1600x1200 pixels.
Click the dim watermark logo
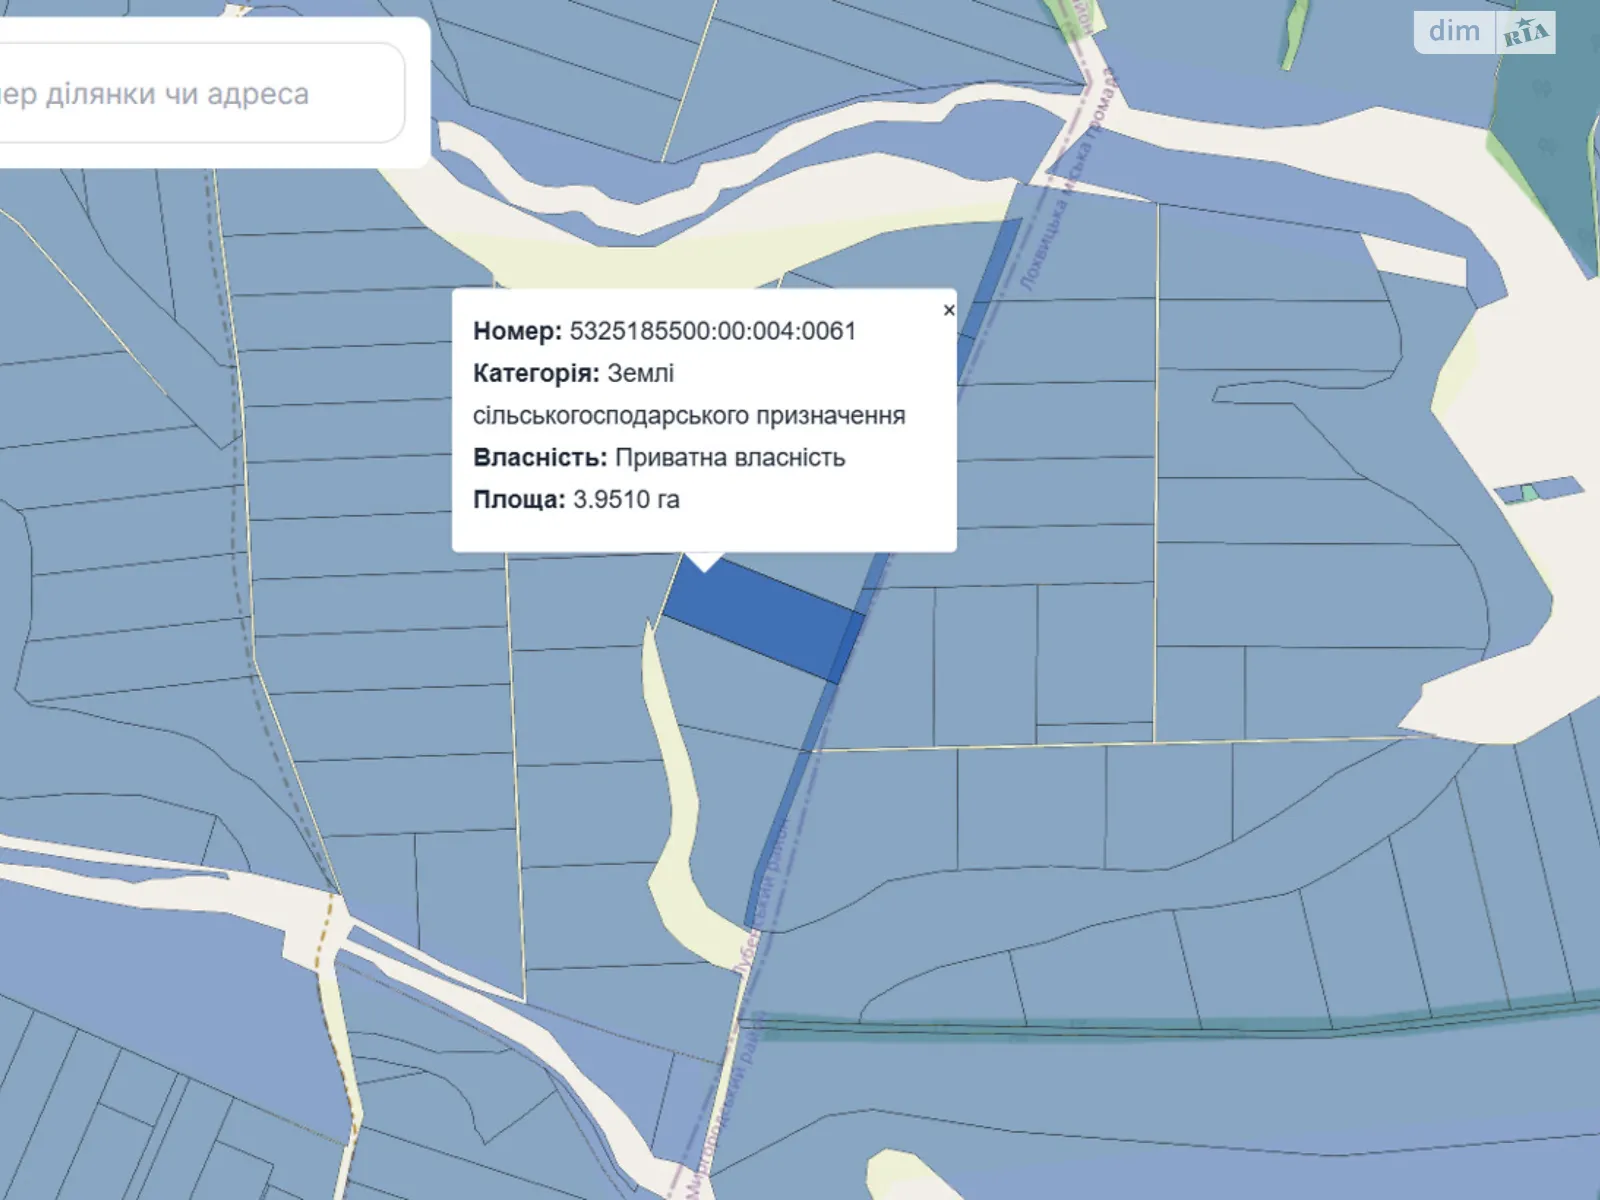click(1454, 32)
